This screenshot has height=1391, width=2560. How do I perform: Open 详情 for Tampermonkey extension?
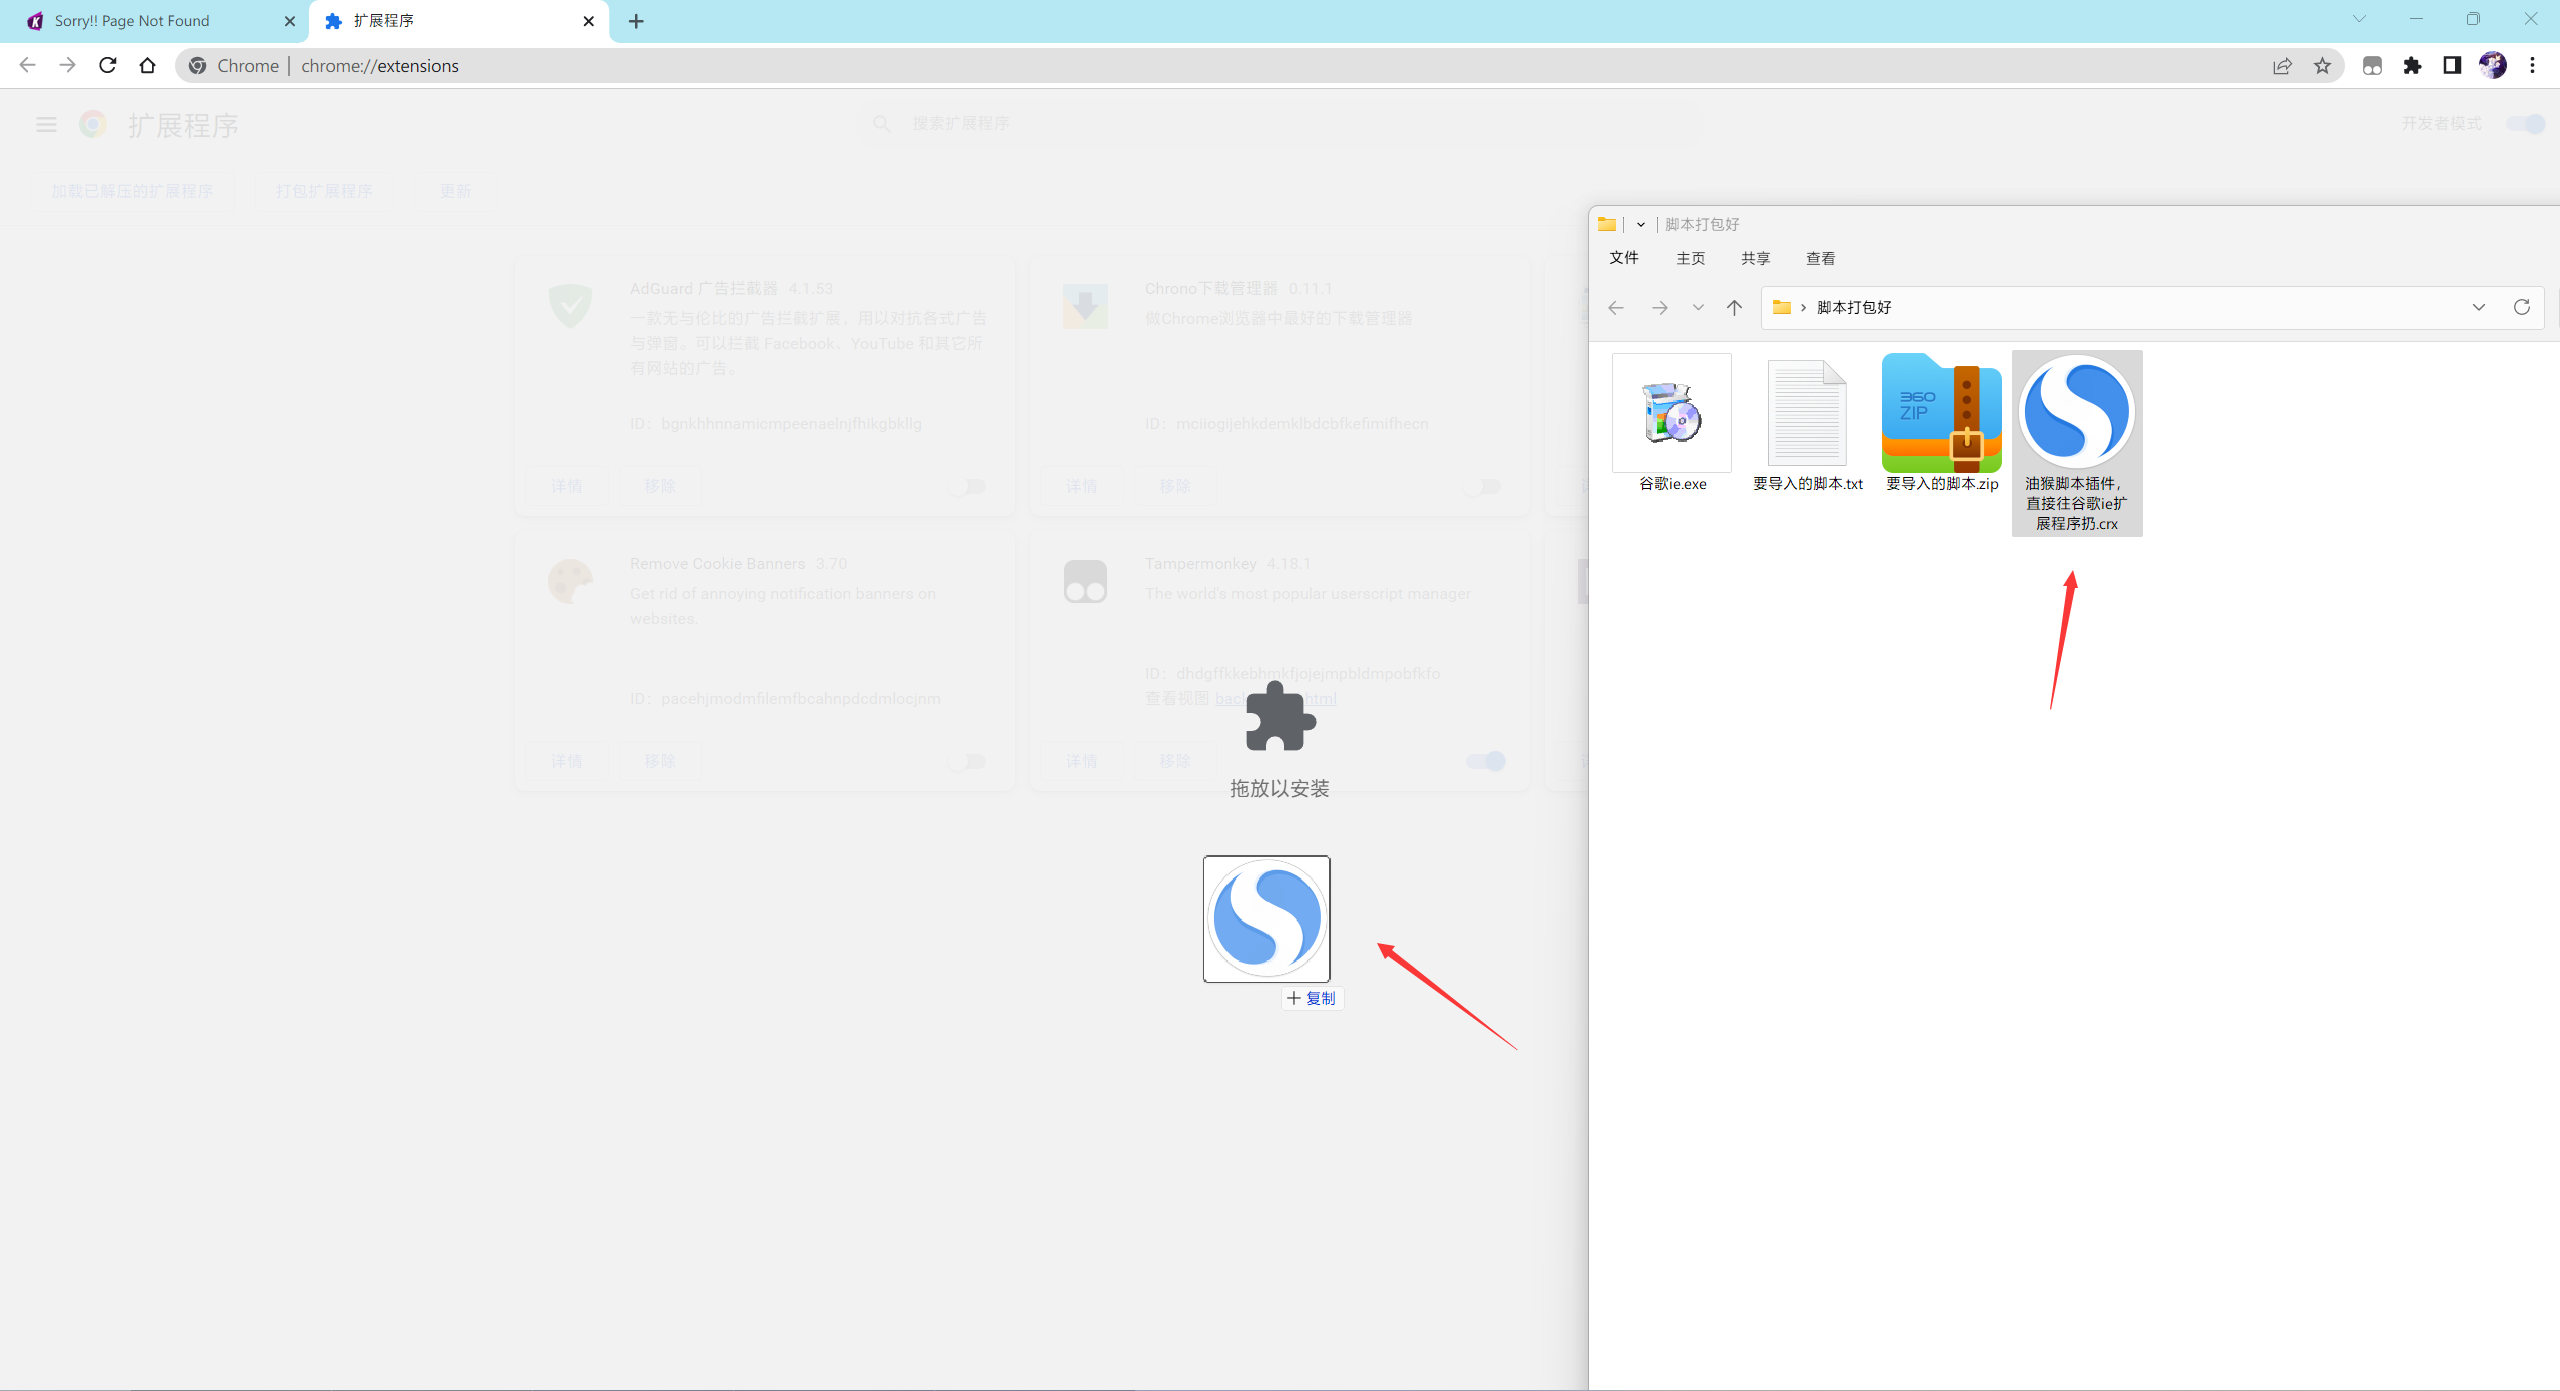(x=1081, y=761)
